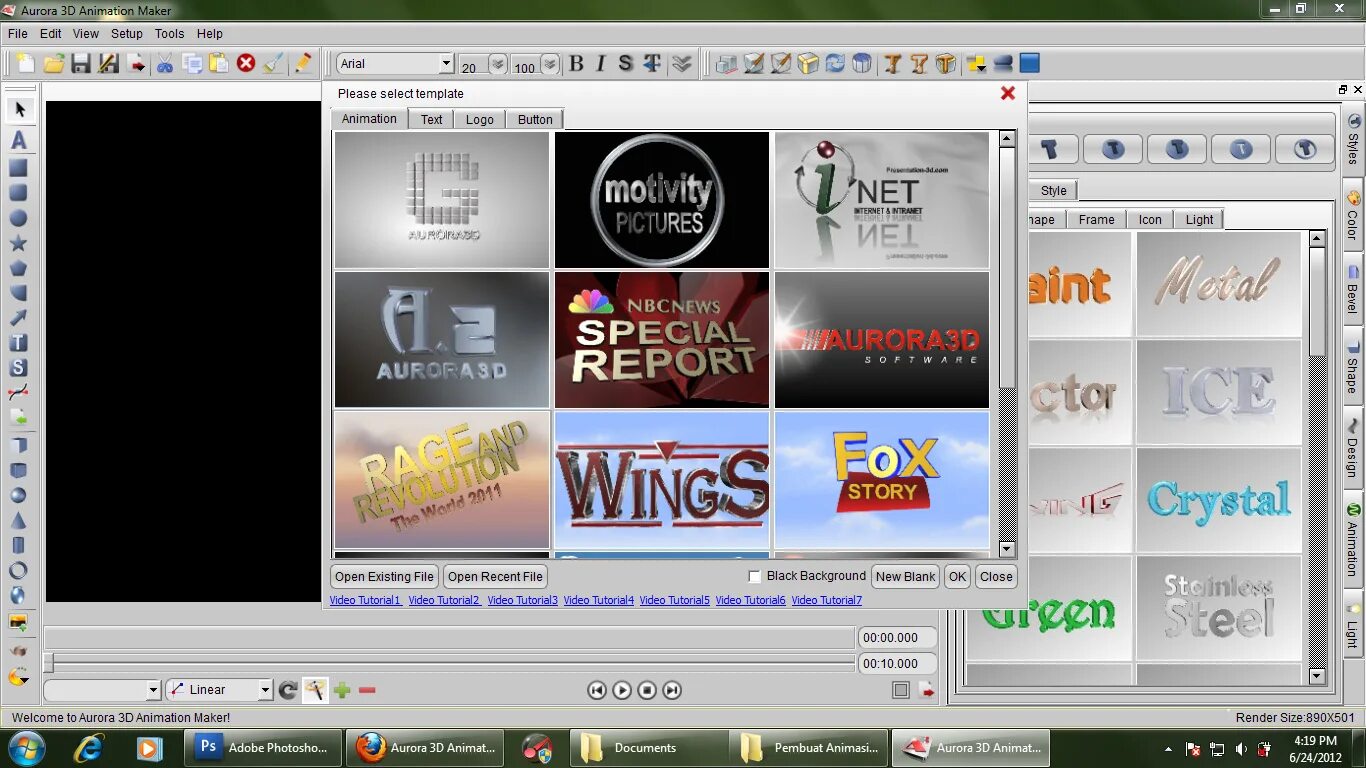
Task: Click the Open Existing File button
Action: point(384,577)
